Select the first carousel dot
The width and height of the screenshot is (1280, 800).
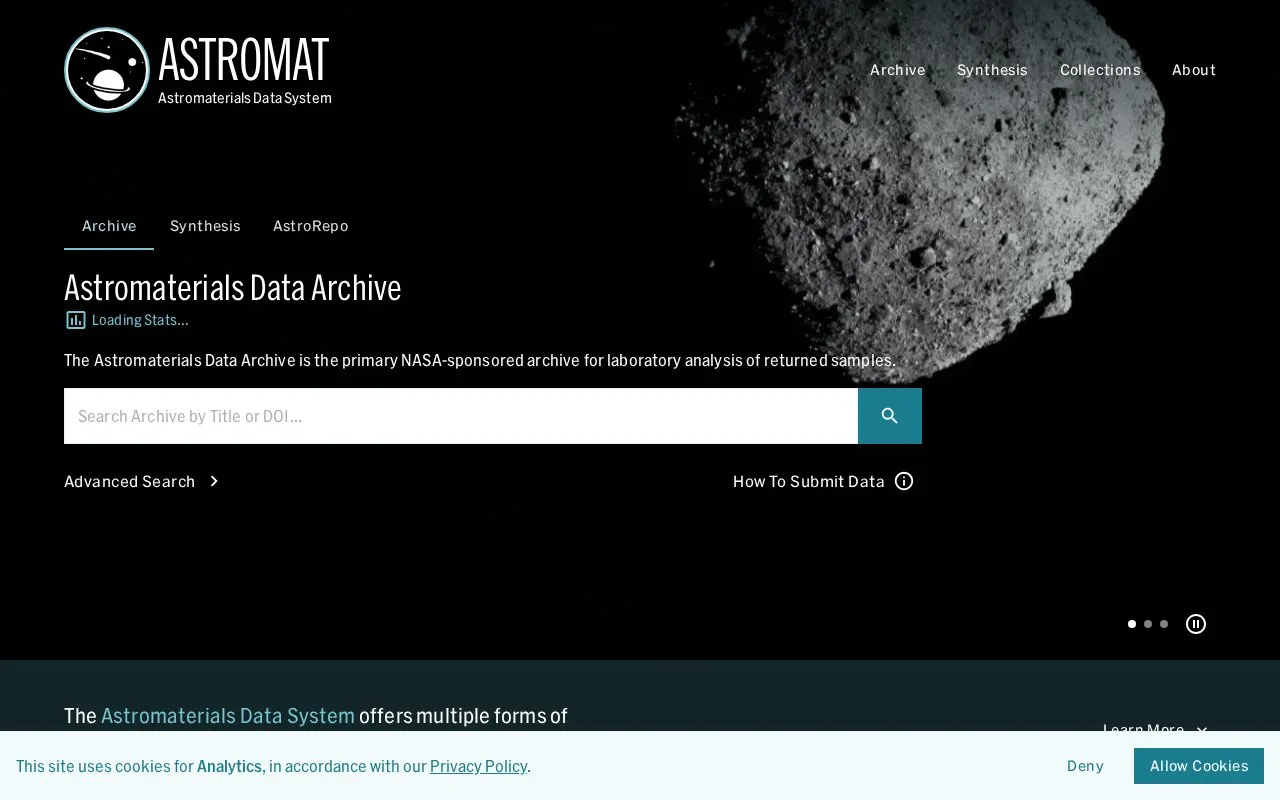point(1132,624)
